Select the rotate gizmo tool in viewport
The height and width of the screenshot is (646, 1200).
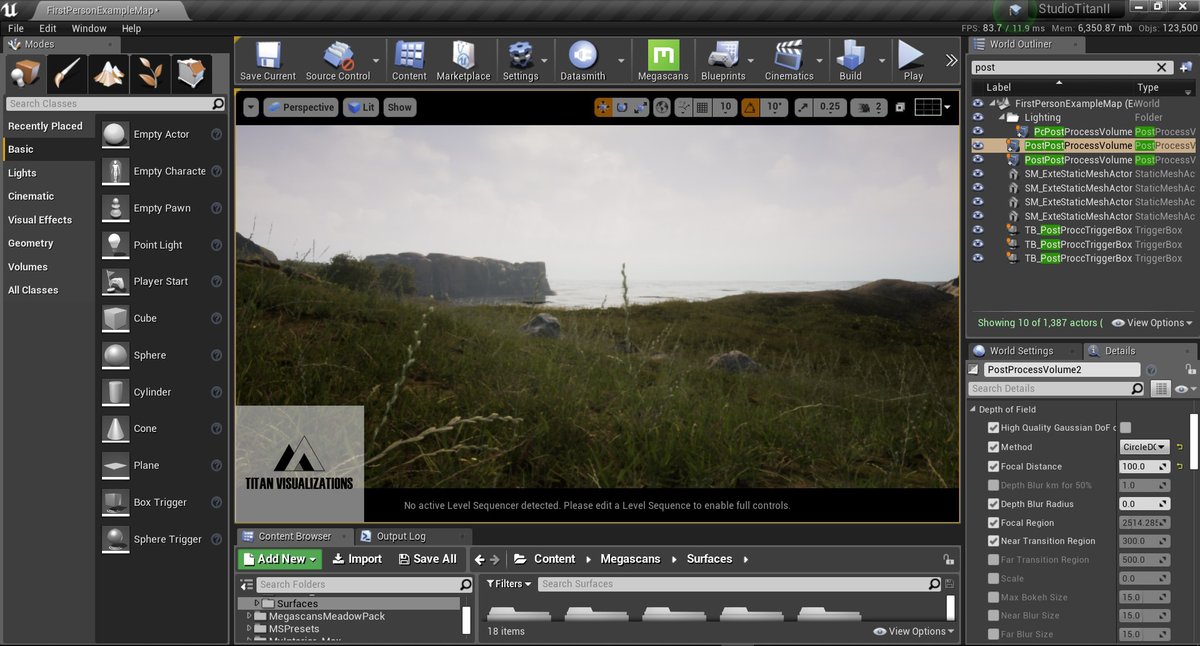[x=621, y=107]
